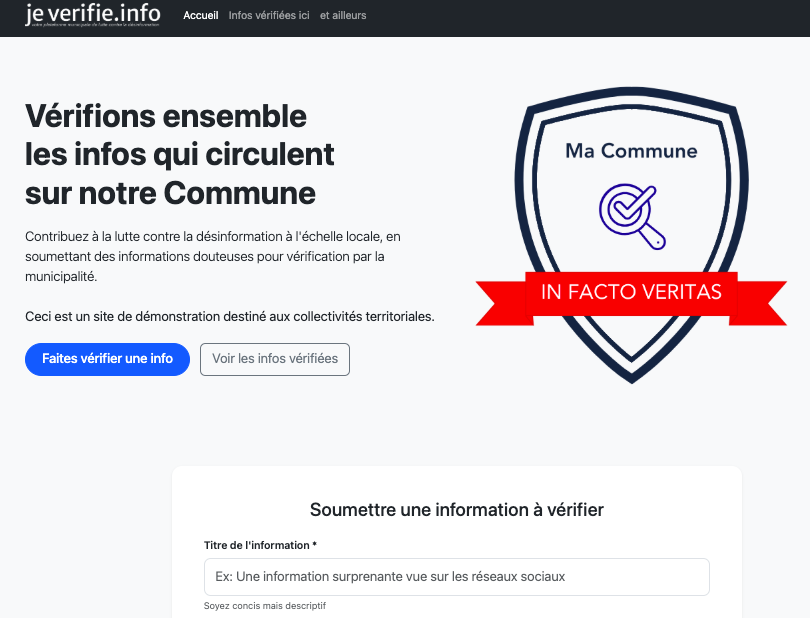The image size is (810, 618).
Task: Click the red IN FACTO VERITAS ribbon
Action: click(x=631, y=292)
